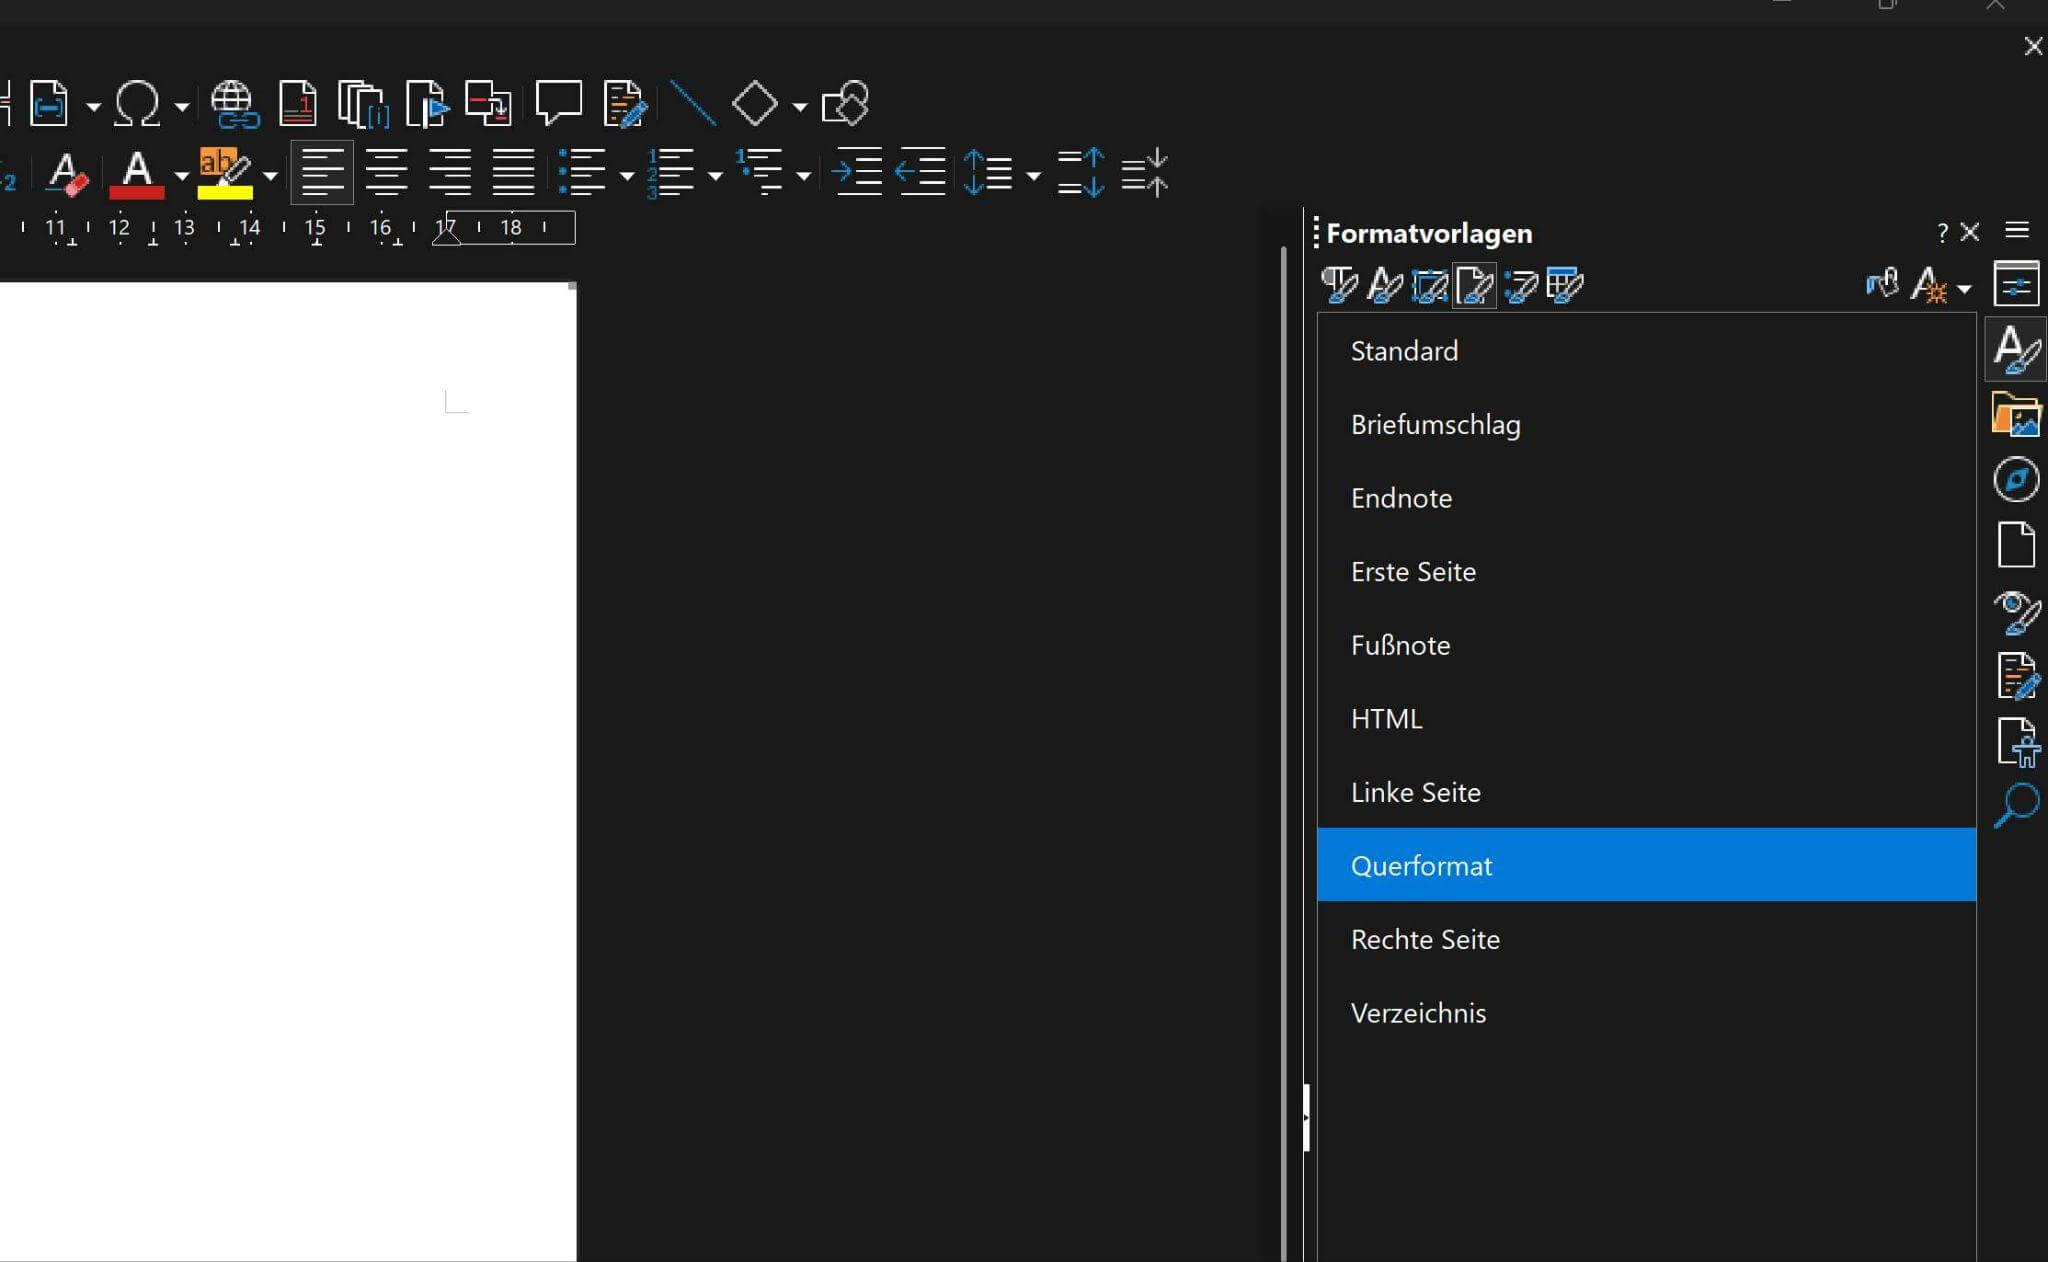Select the Erste Seite page style
This screenshot has height=1262, width=2048.
tap(1413, 572)
